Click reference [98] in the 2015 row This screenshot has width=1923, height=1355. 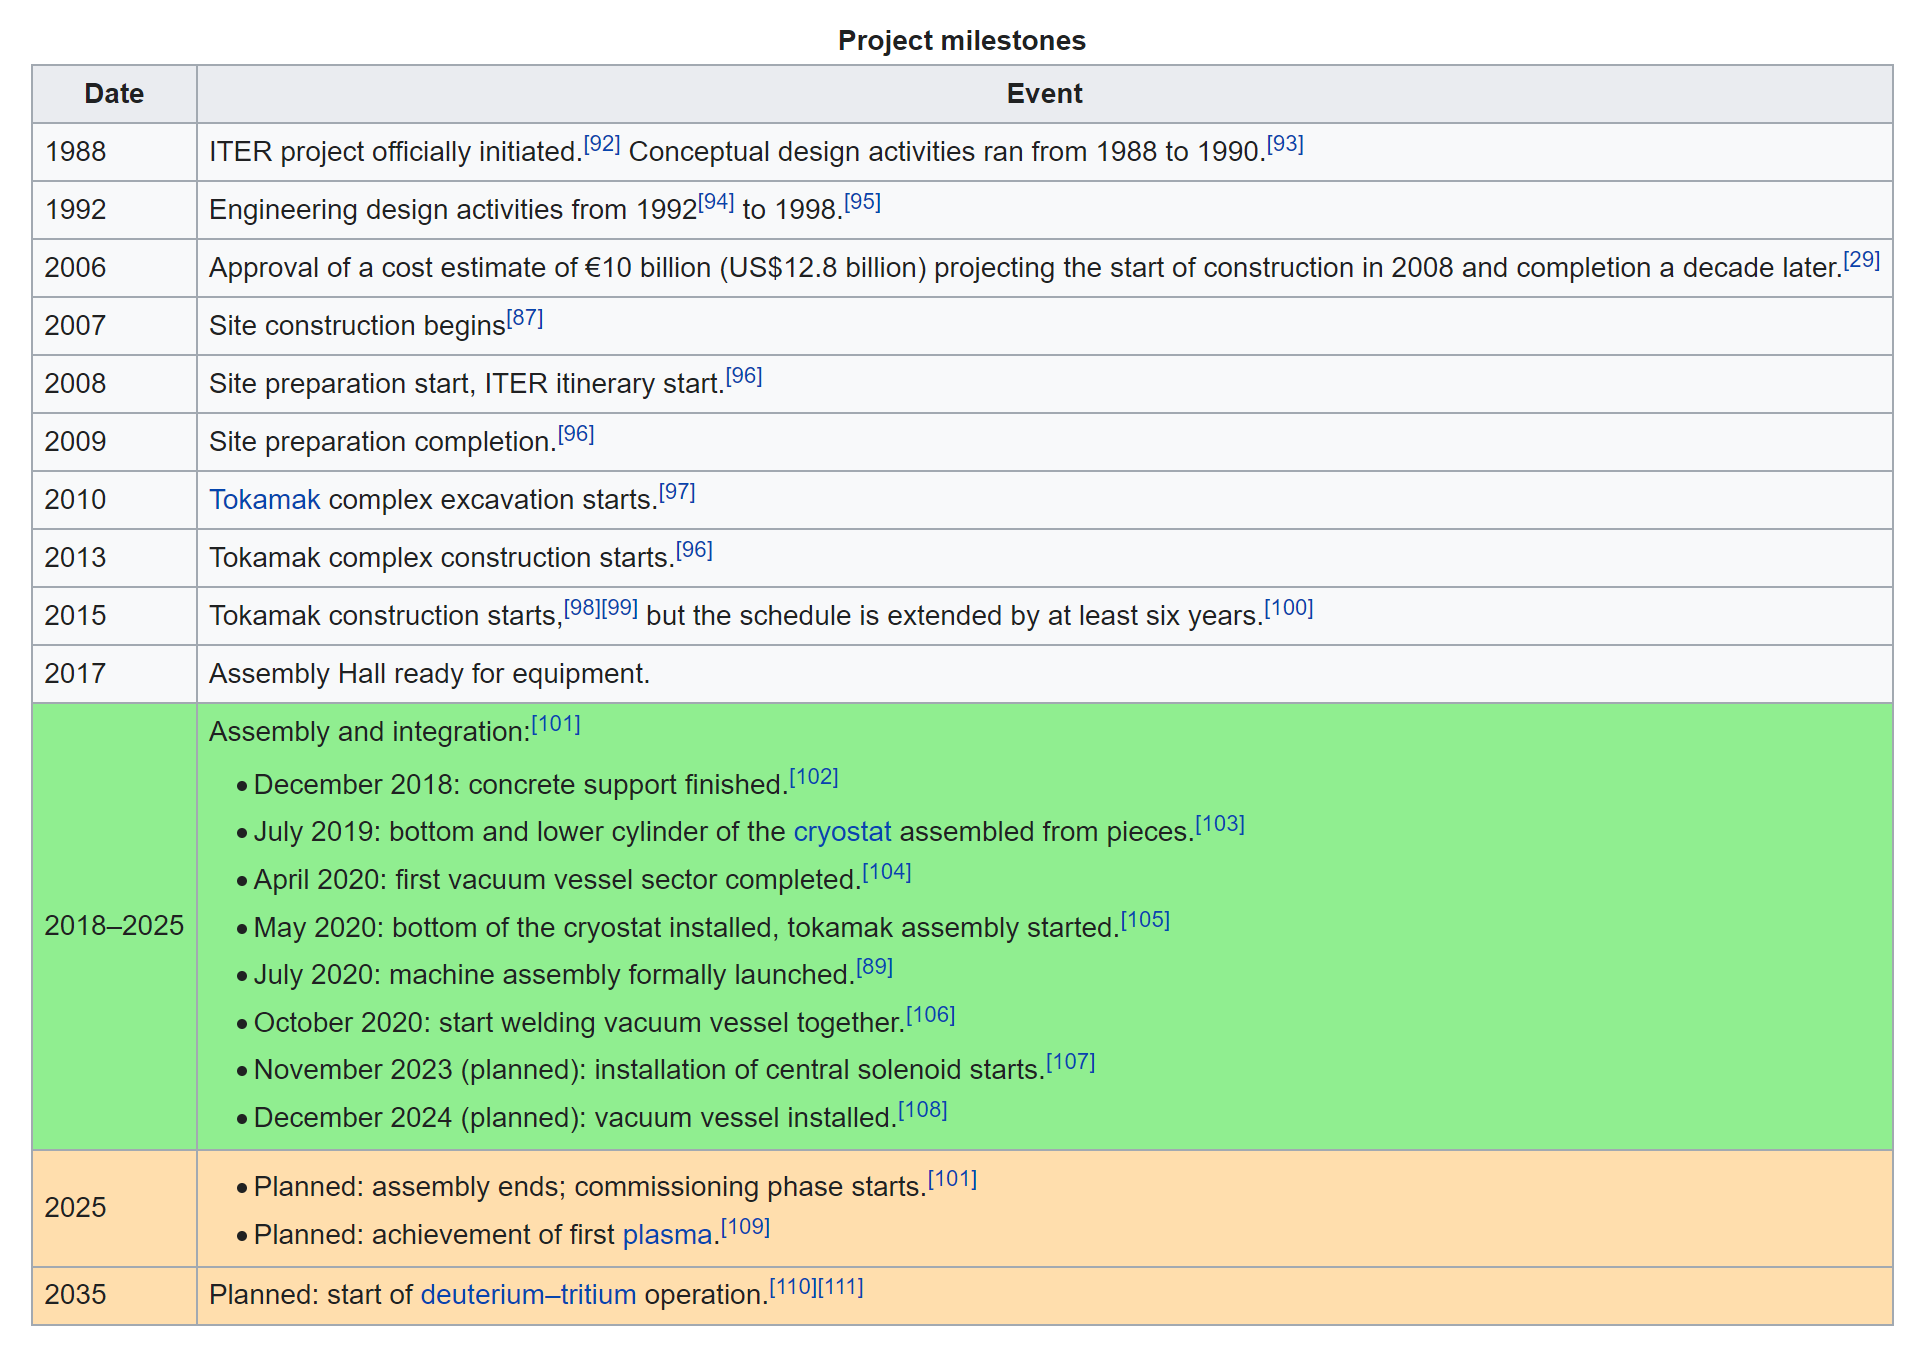click(x=582, y=608)
